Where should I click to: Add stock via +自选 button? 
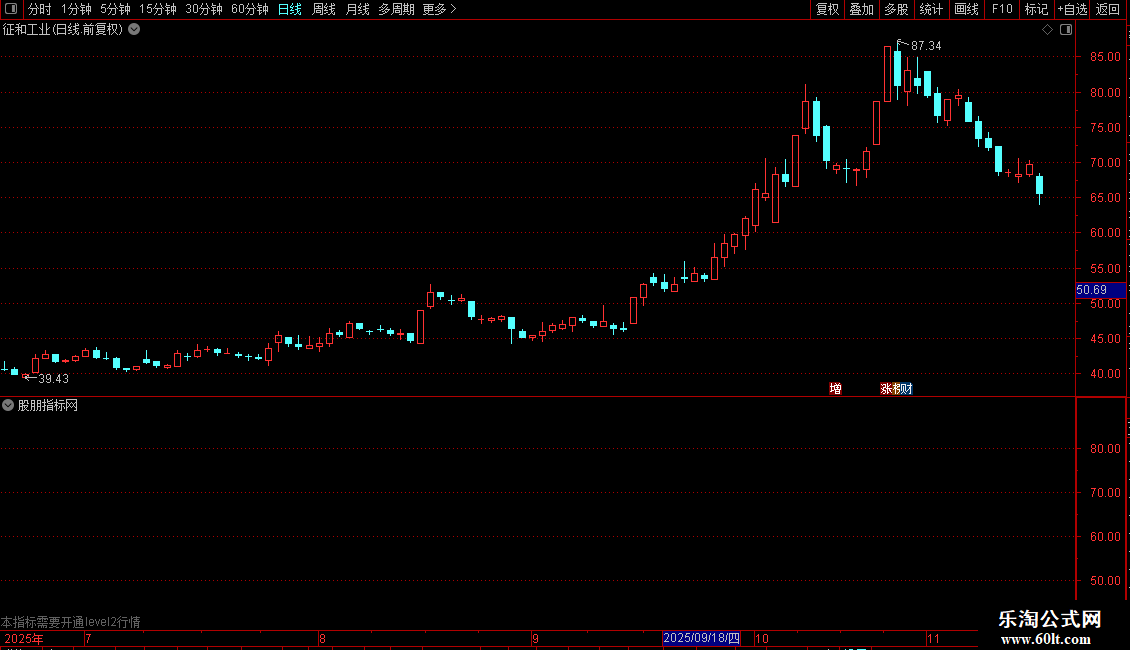point(1072,9)
